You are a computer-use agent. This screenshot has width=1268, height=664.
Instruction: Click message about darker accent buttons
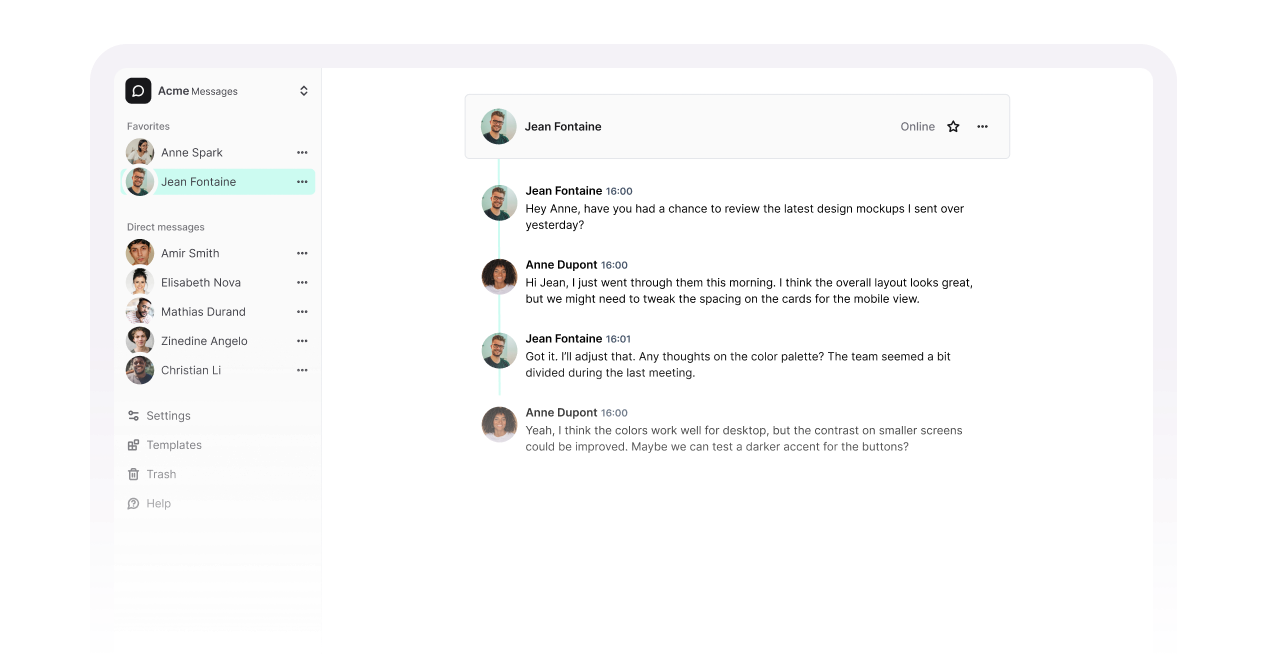coord(744,439)
